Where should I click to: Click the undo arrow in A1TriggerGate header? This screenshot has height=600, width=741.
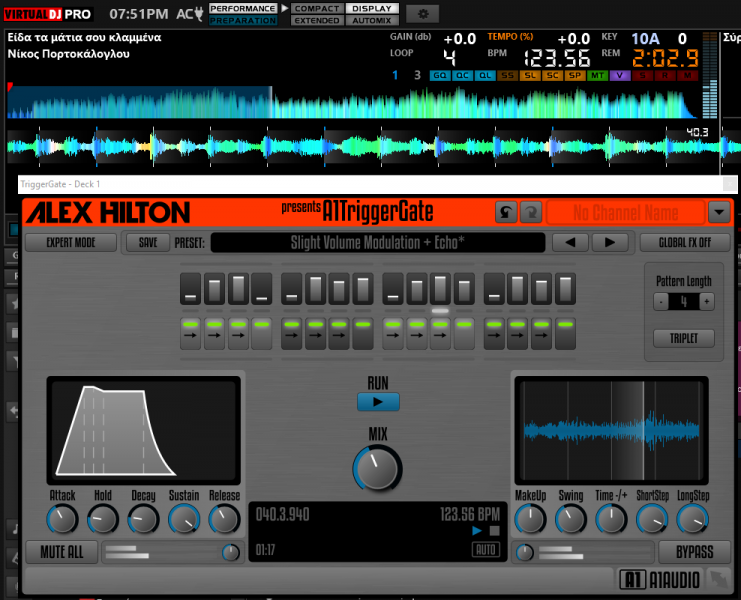pos(506,212)
